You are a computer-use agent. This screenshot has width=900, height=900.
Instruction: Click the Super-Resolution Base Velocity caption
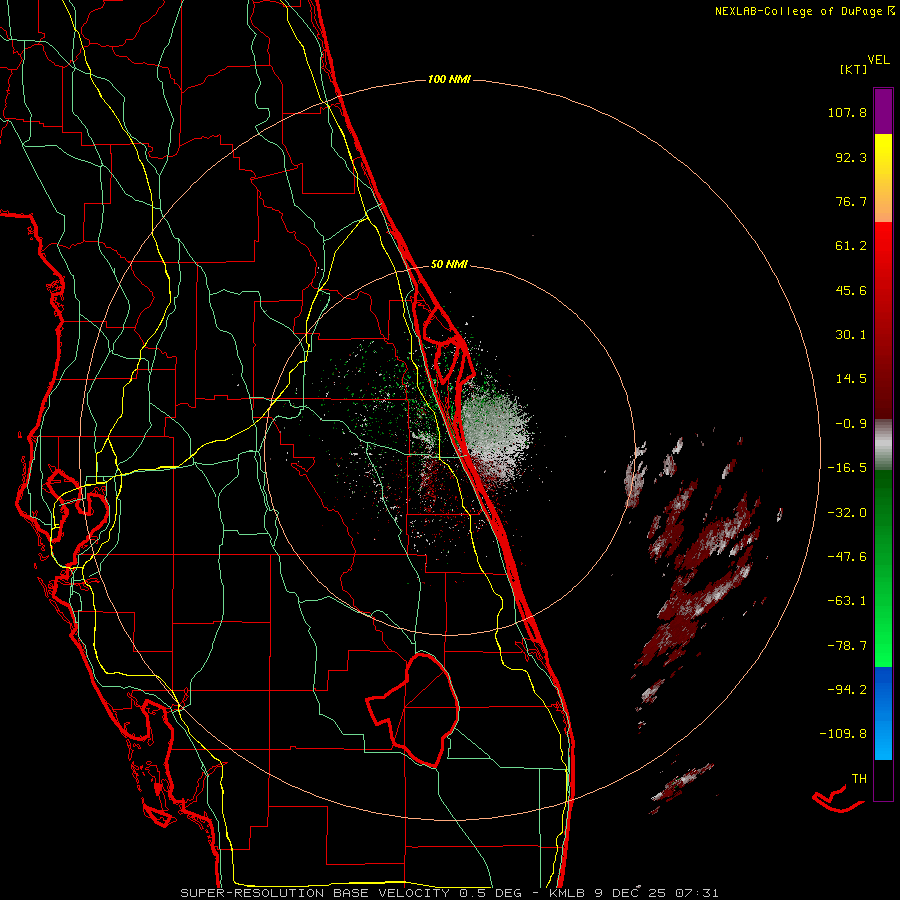(449, 893)
